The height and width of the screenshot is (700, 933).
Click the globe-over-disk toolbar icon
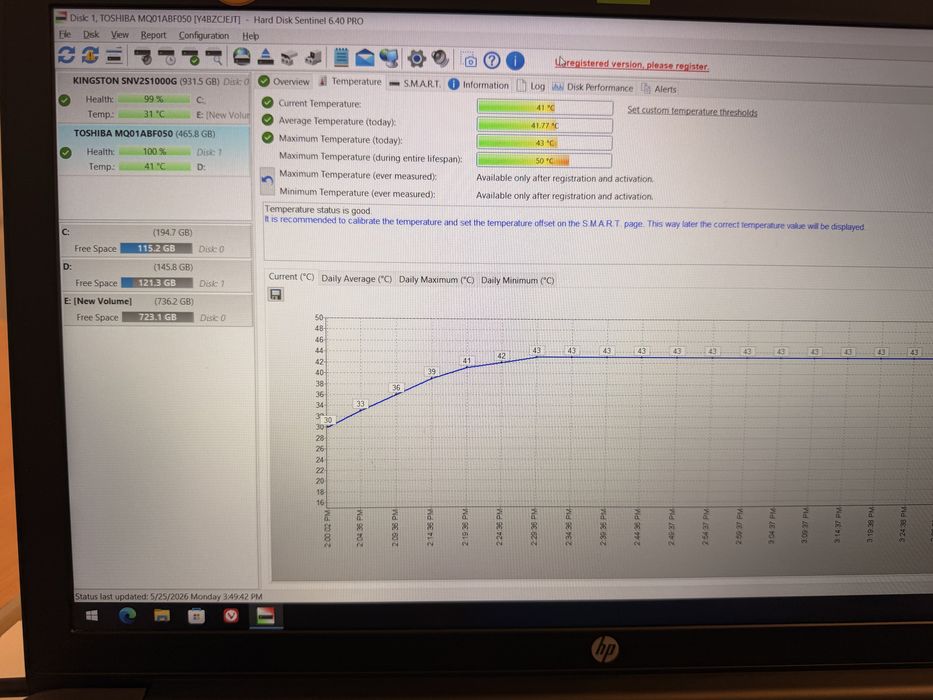(x=242, y=57)
